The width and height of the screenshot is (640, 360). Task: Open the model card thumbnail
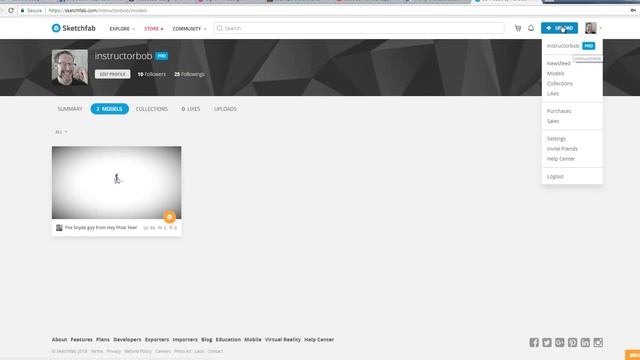(x=116, y=182)
